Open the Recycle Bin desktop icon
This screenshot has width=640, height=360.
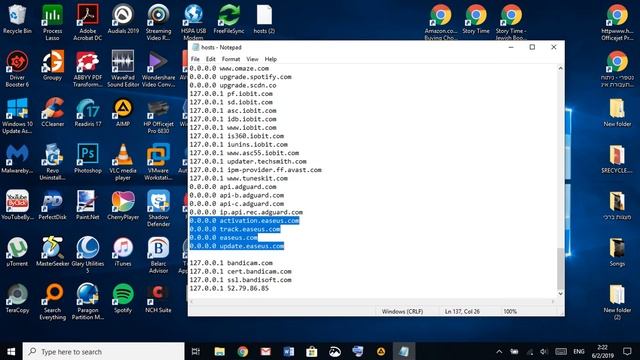(x=17, y=19)
